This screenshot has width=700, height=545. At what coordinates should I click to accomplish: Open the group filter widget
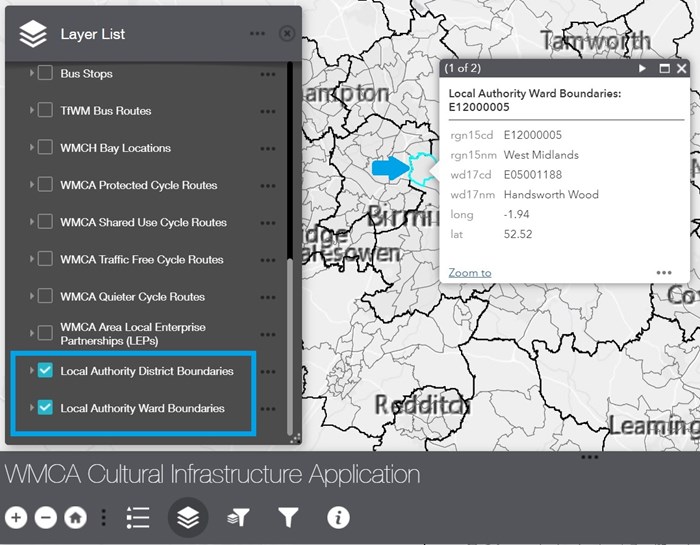coord(239,517)
